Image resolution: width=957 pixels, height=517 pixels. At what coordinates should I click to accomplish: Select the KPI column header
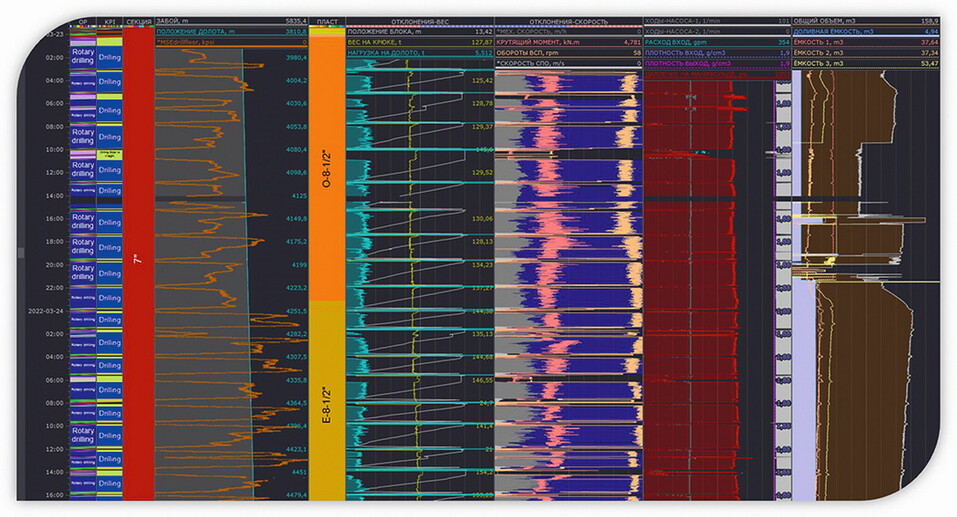pyautogui.click(x=109, y=21)
